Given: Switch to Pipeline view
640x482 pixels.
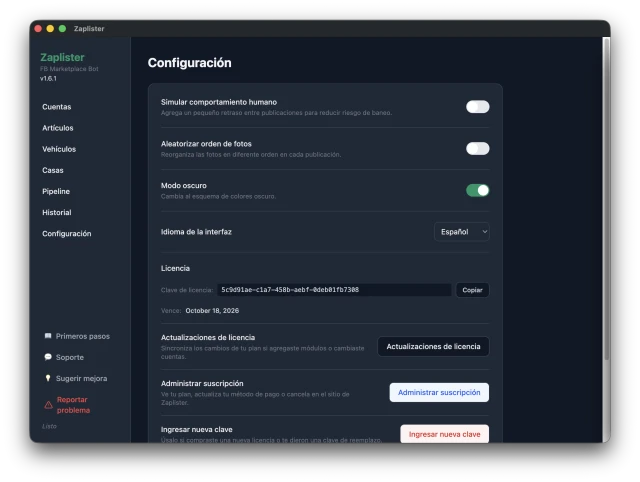Looking at the screenshot, I should click(56, 191).
